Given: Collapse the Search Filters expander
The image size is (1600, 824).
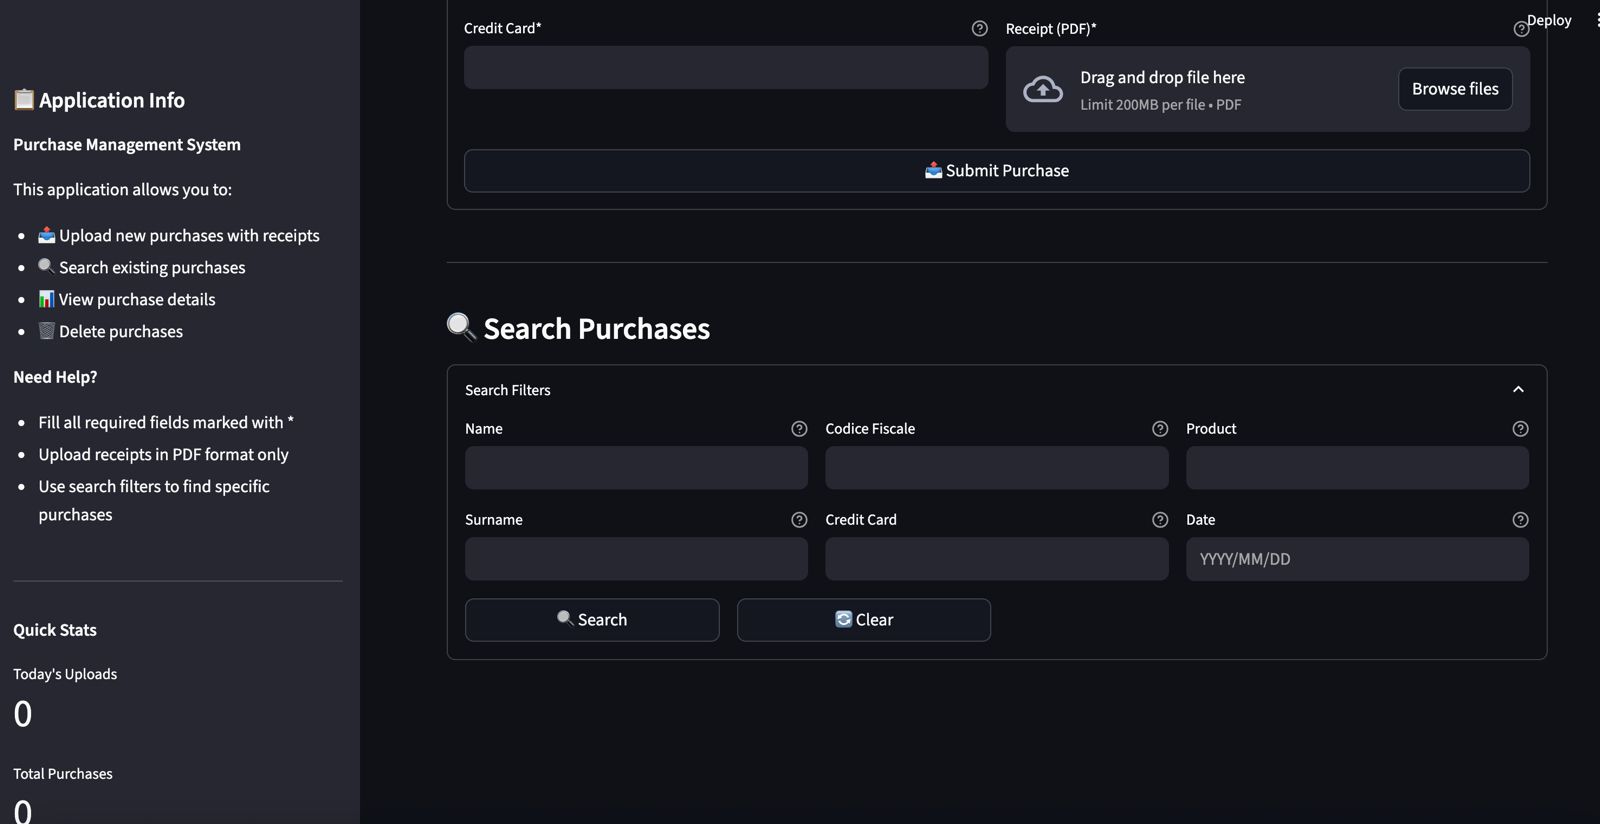Looking at the screenshot, I should click(x=1517, y=390).
